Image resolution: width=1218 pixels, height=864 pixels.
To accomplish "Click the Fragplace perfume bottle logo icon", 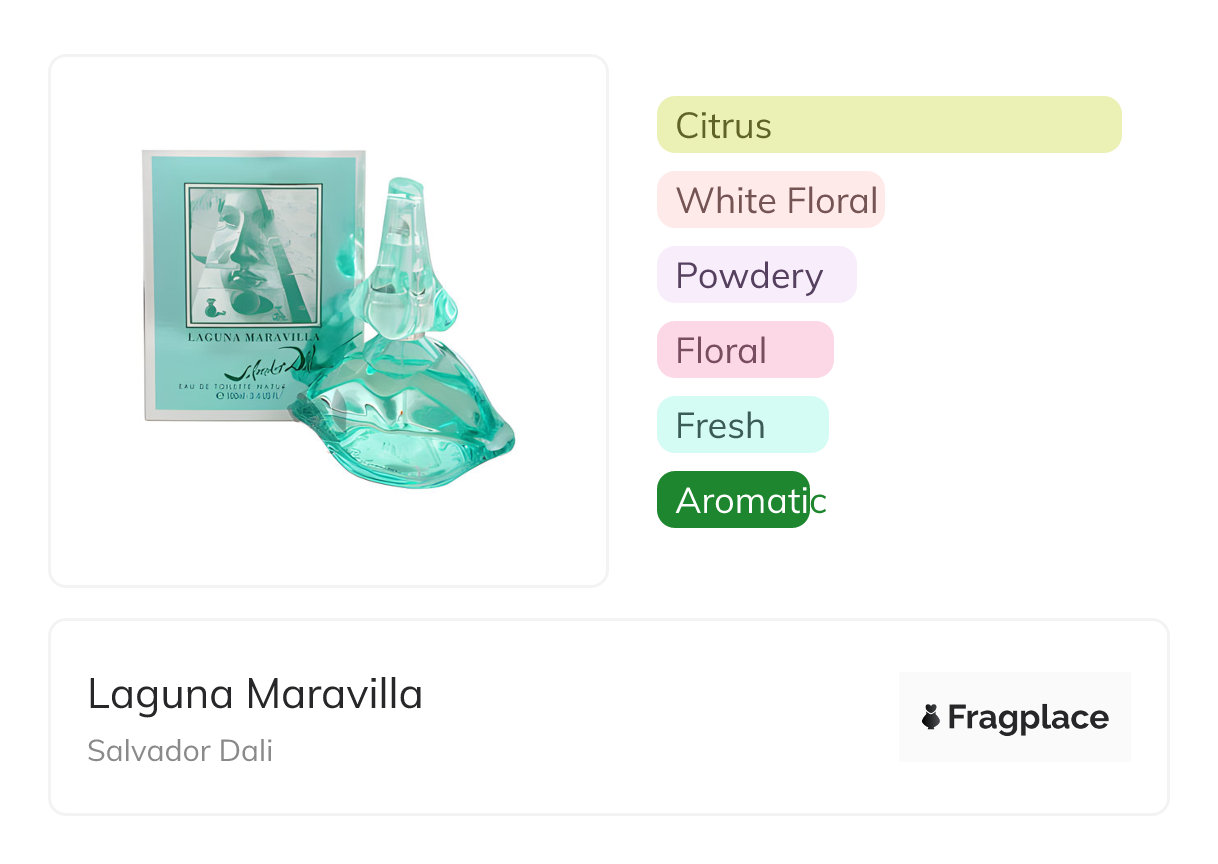I will [x=931, y=717].
